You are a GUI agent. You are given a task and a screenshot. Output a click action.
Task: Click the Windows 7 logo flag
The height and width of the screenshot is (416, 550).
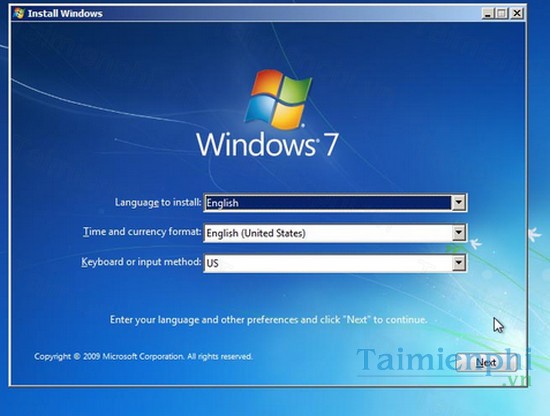pos(278,99)
